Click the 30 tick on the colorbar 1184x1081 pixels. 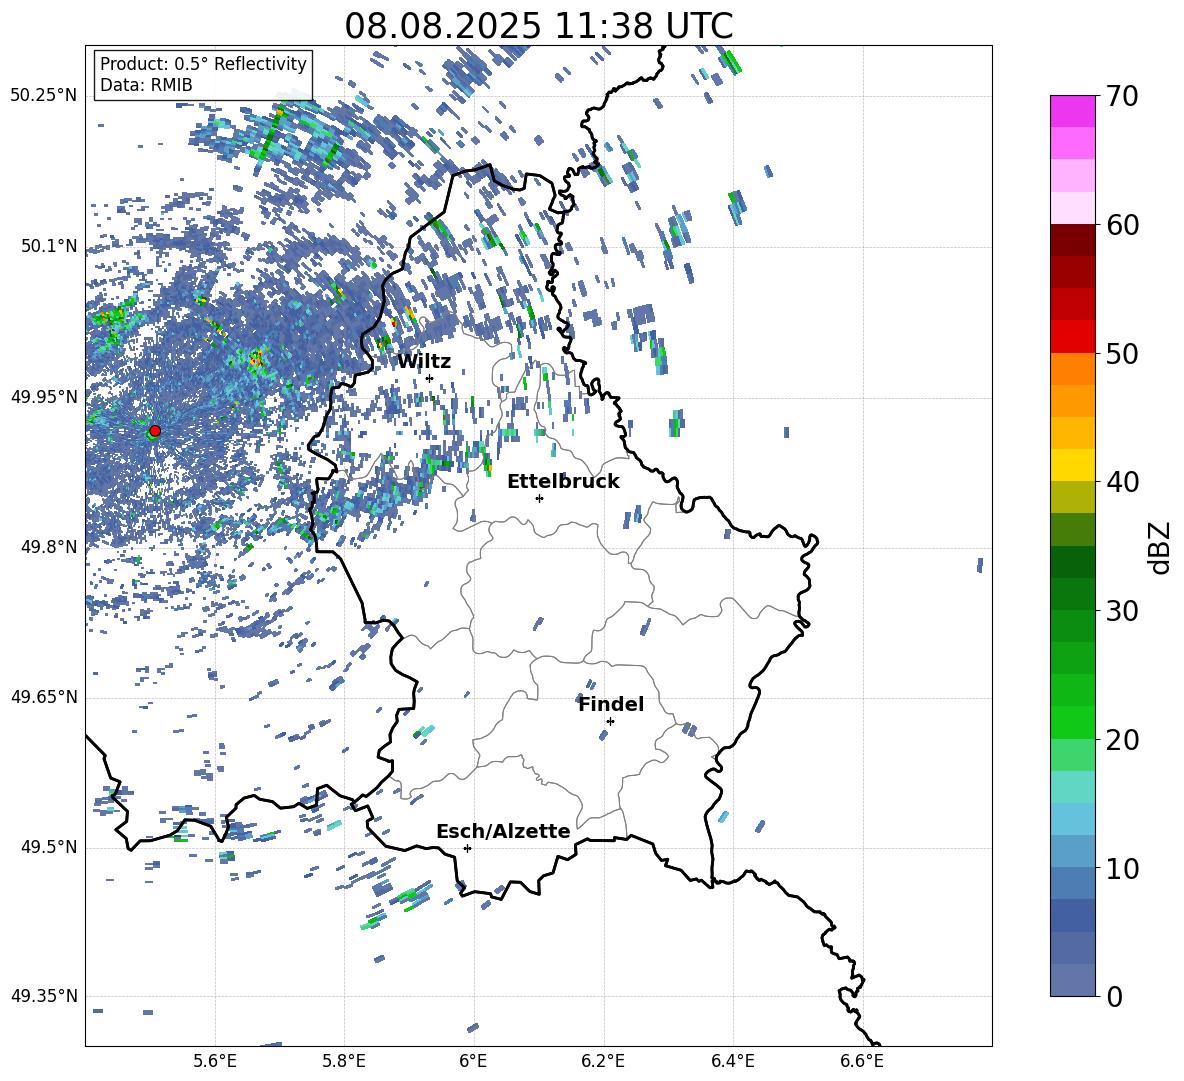point(1121,611)
